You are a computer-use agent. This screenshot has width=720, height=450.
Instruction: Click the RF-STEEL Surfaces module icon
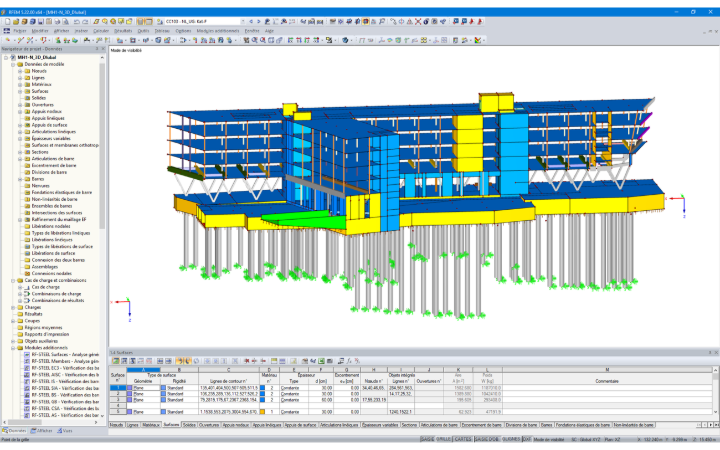pos(27,354)
